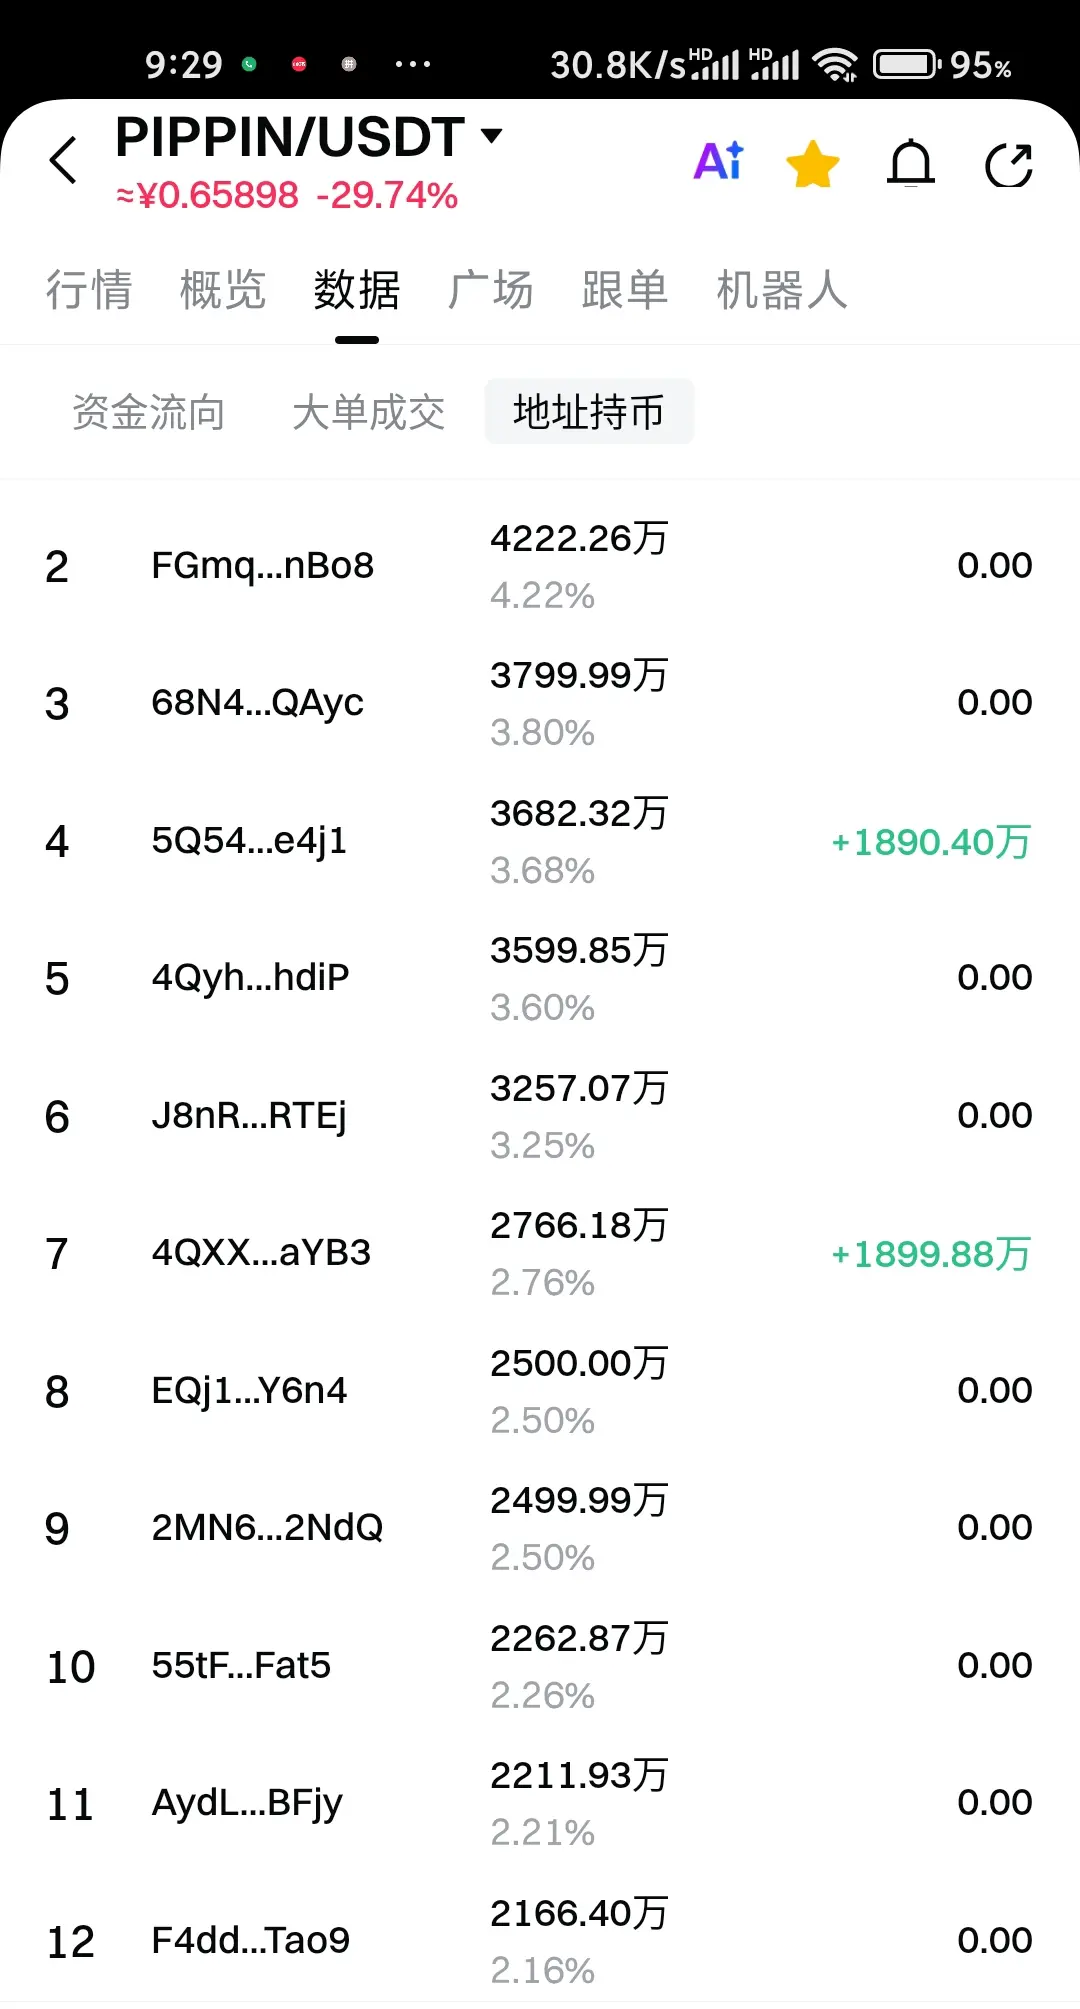This screenshot has height=2009, width=1080.
Task: Open the 机器人 tab
Action: click(782, 290)
